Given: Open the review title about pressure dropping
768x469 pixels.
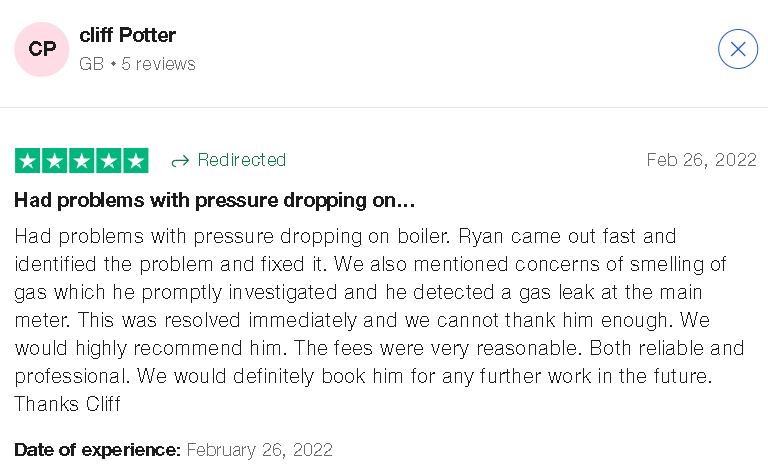Looking at the screenshot, I should pyautogui.click(x=215, y=200).
